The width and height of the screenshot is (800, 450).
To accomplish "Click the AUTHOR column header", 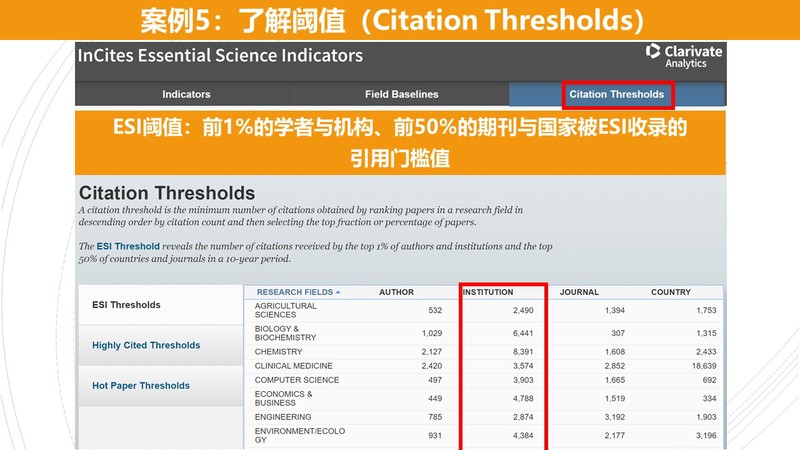I will tap(396, 292).
